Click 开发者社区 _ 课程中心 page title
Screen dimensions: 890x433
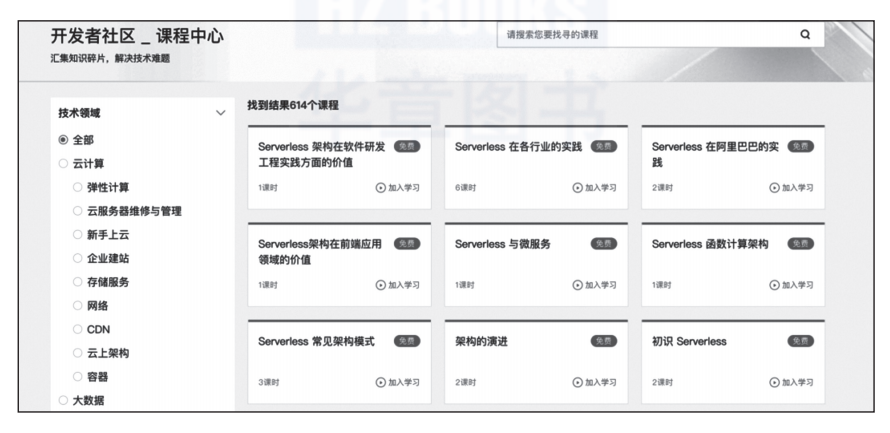pos(137,36)
